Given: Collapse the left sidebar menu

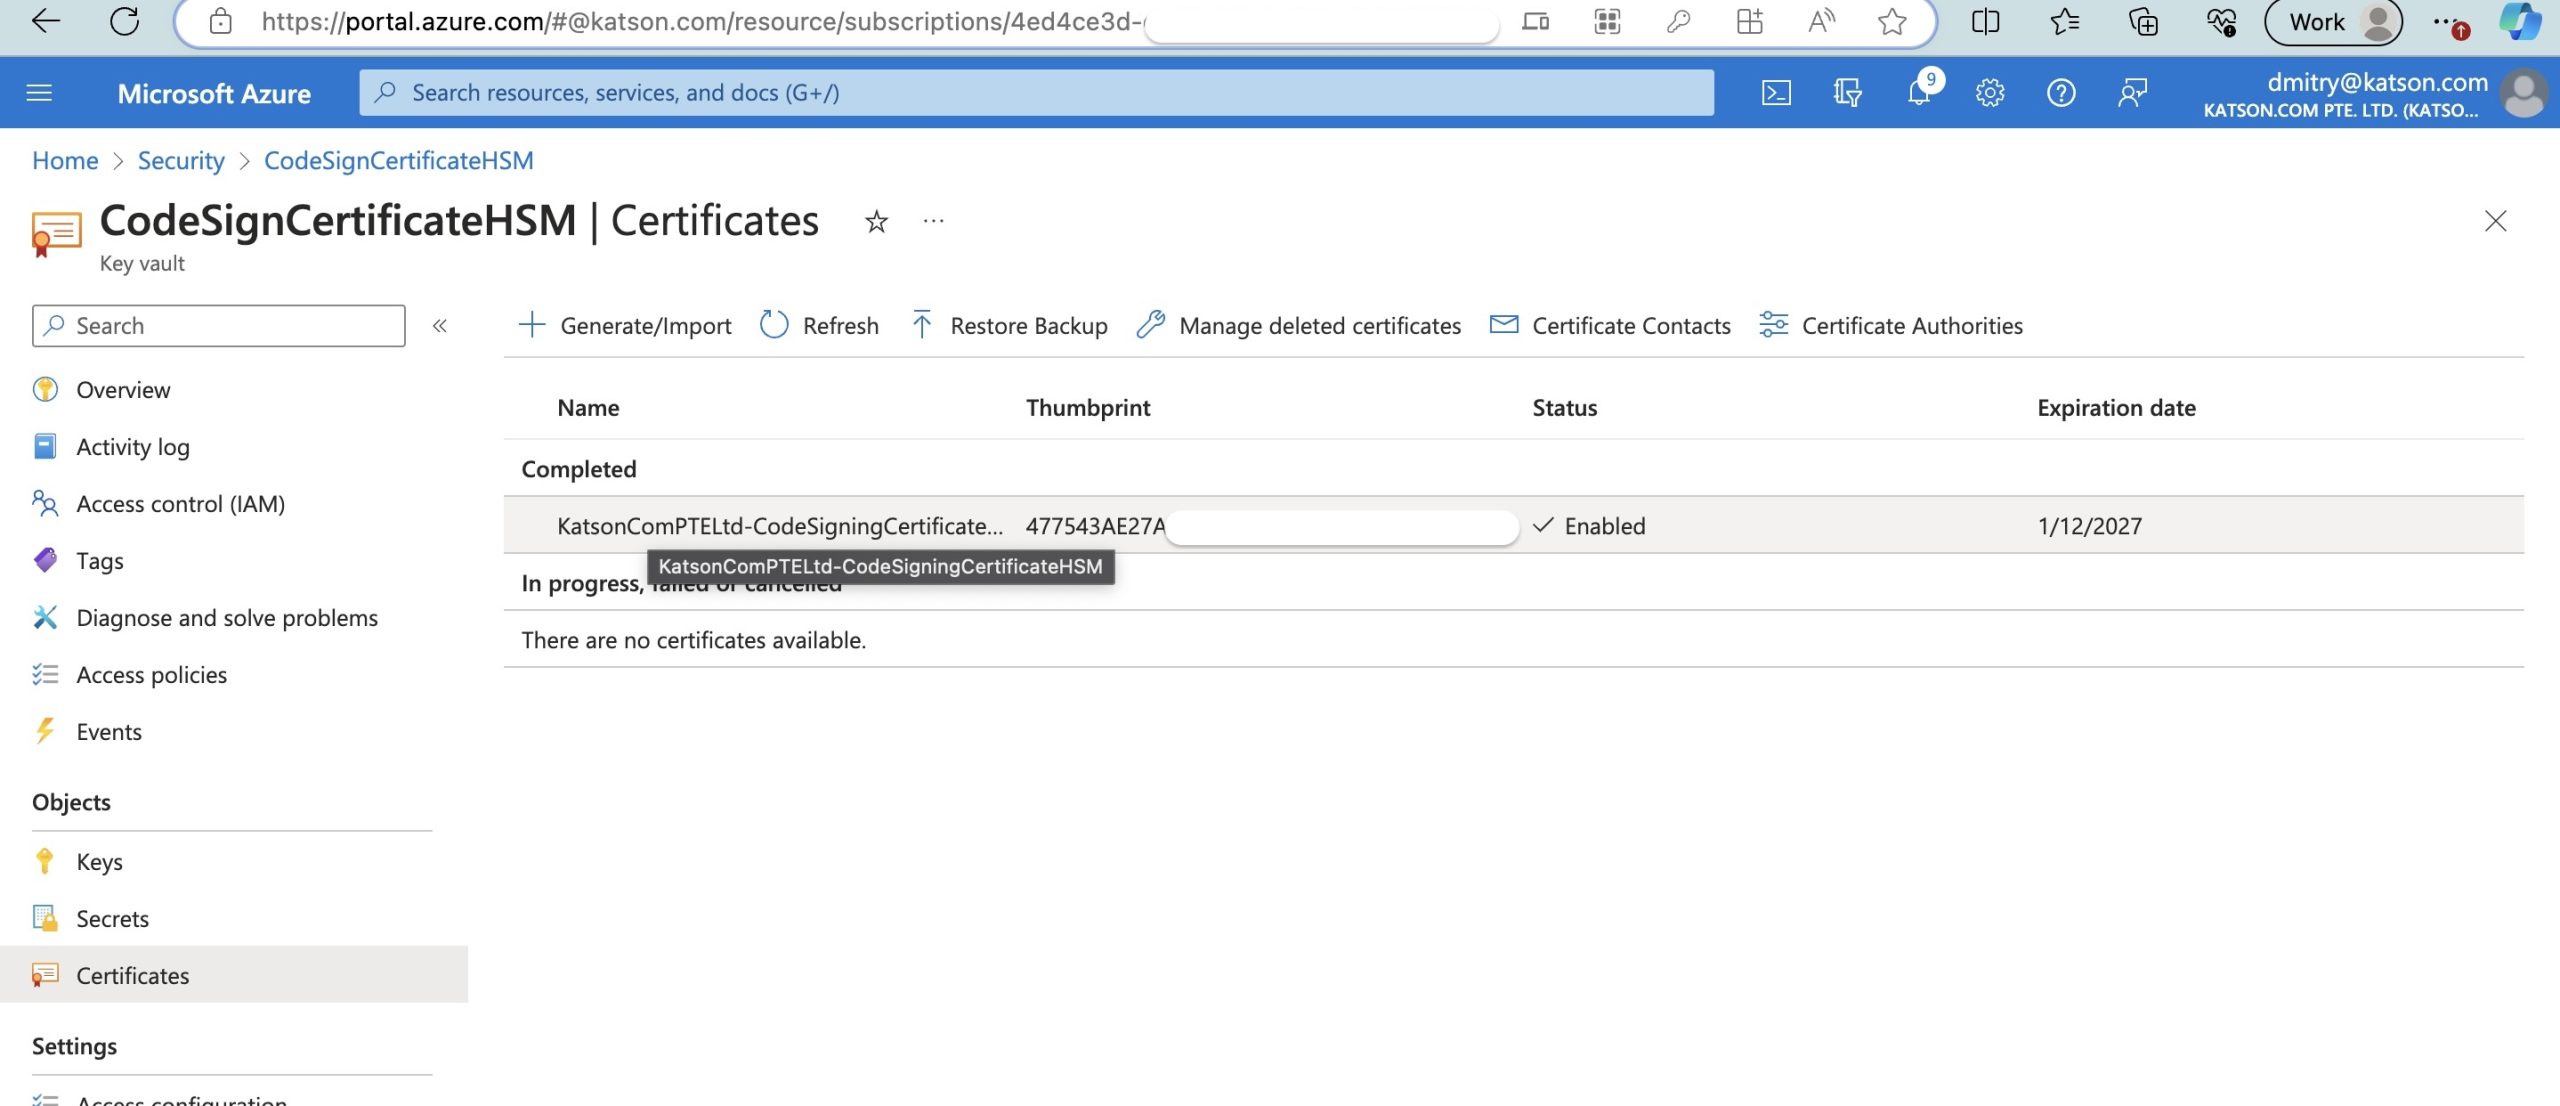Looking at the screenshot, I should click(439, 326).
